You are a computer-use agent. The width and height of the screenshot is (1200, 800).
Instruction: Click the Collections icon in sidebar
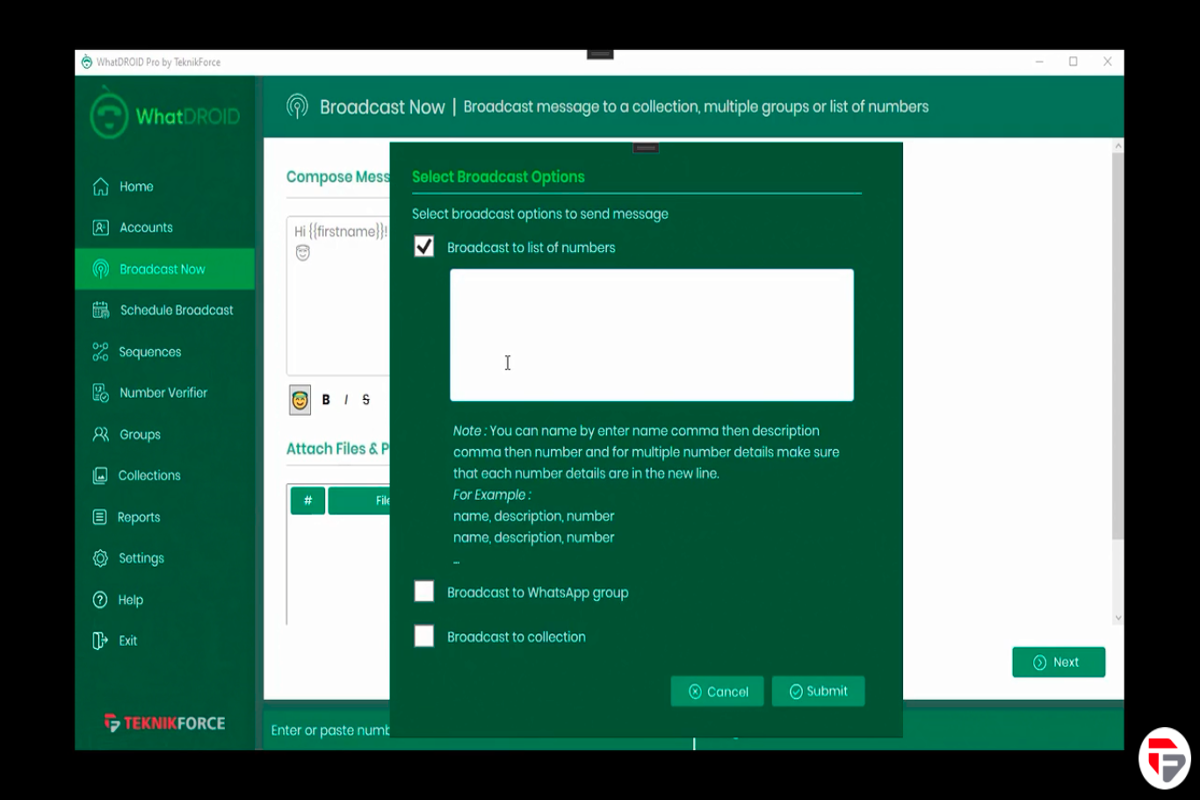[100, 476]
